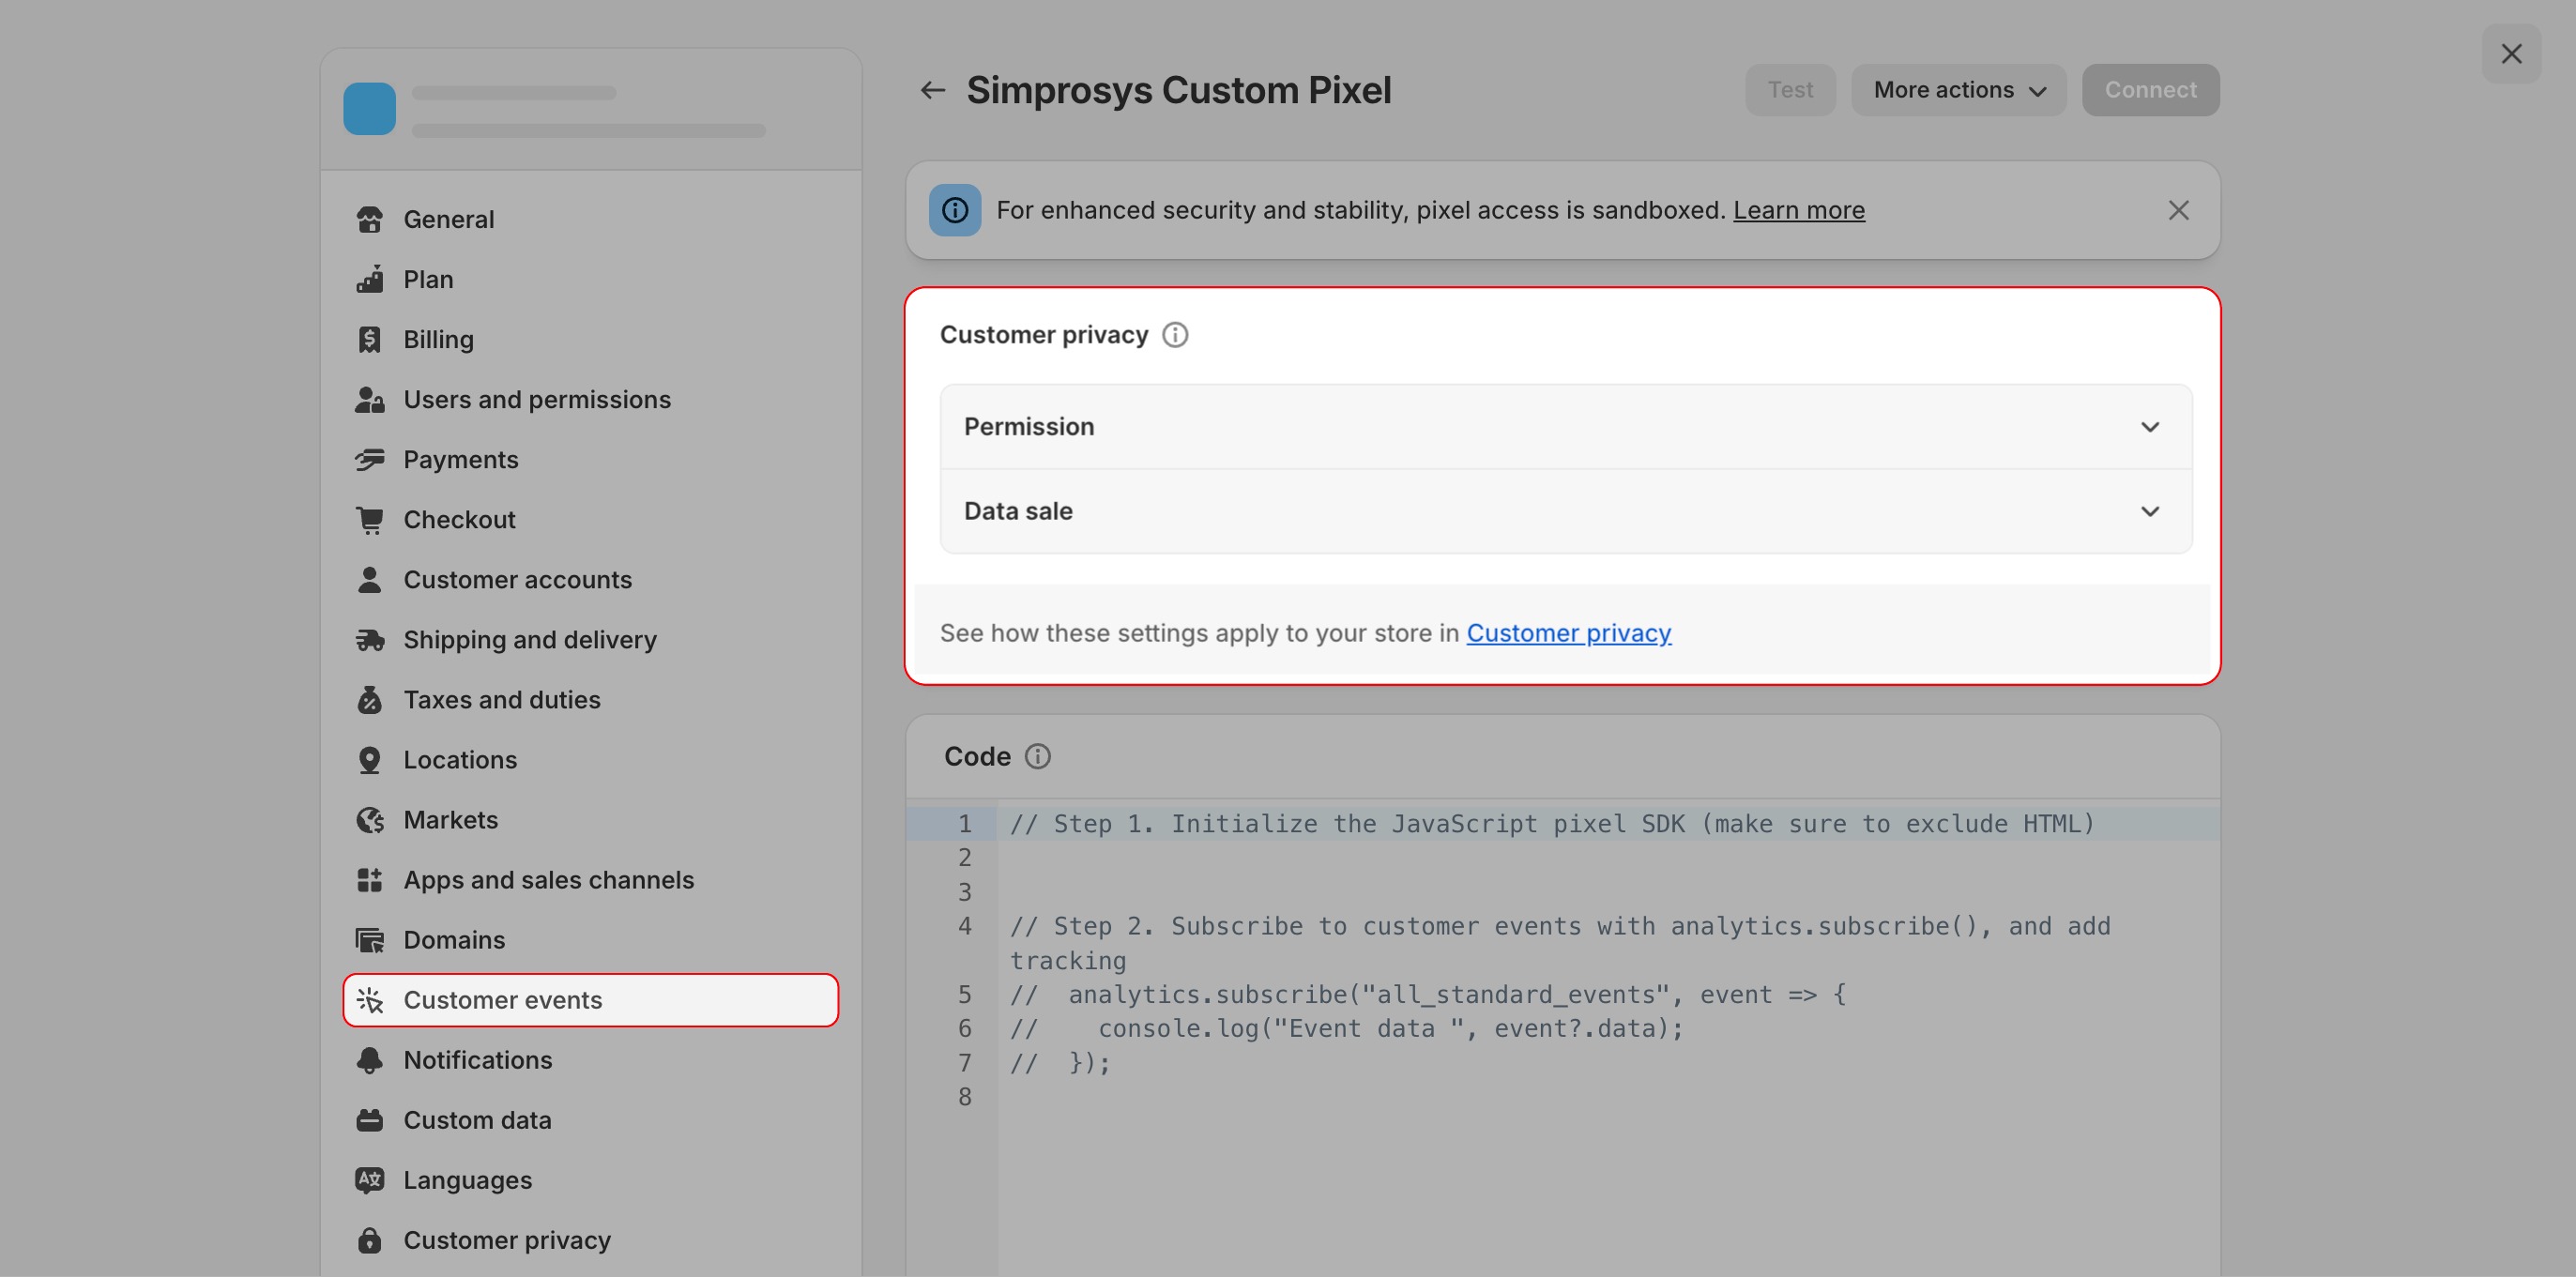The image size is (2576, 1277).
Task: Click the info icon next to Customer privacy heading
Action: [1175, 334]
